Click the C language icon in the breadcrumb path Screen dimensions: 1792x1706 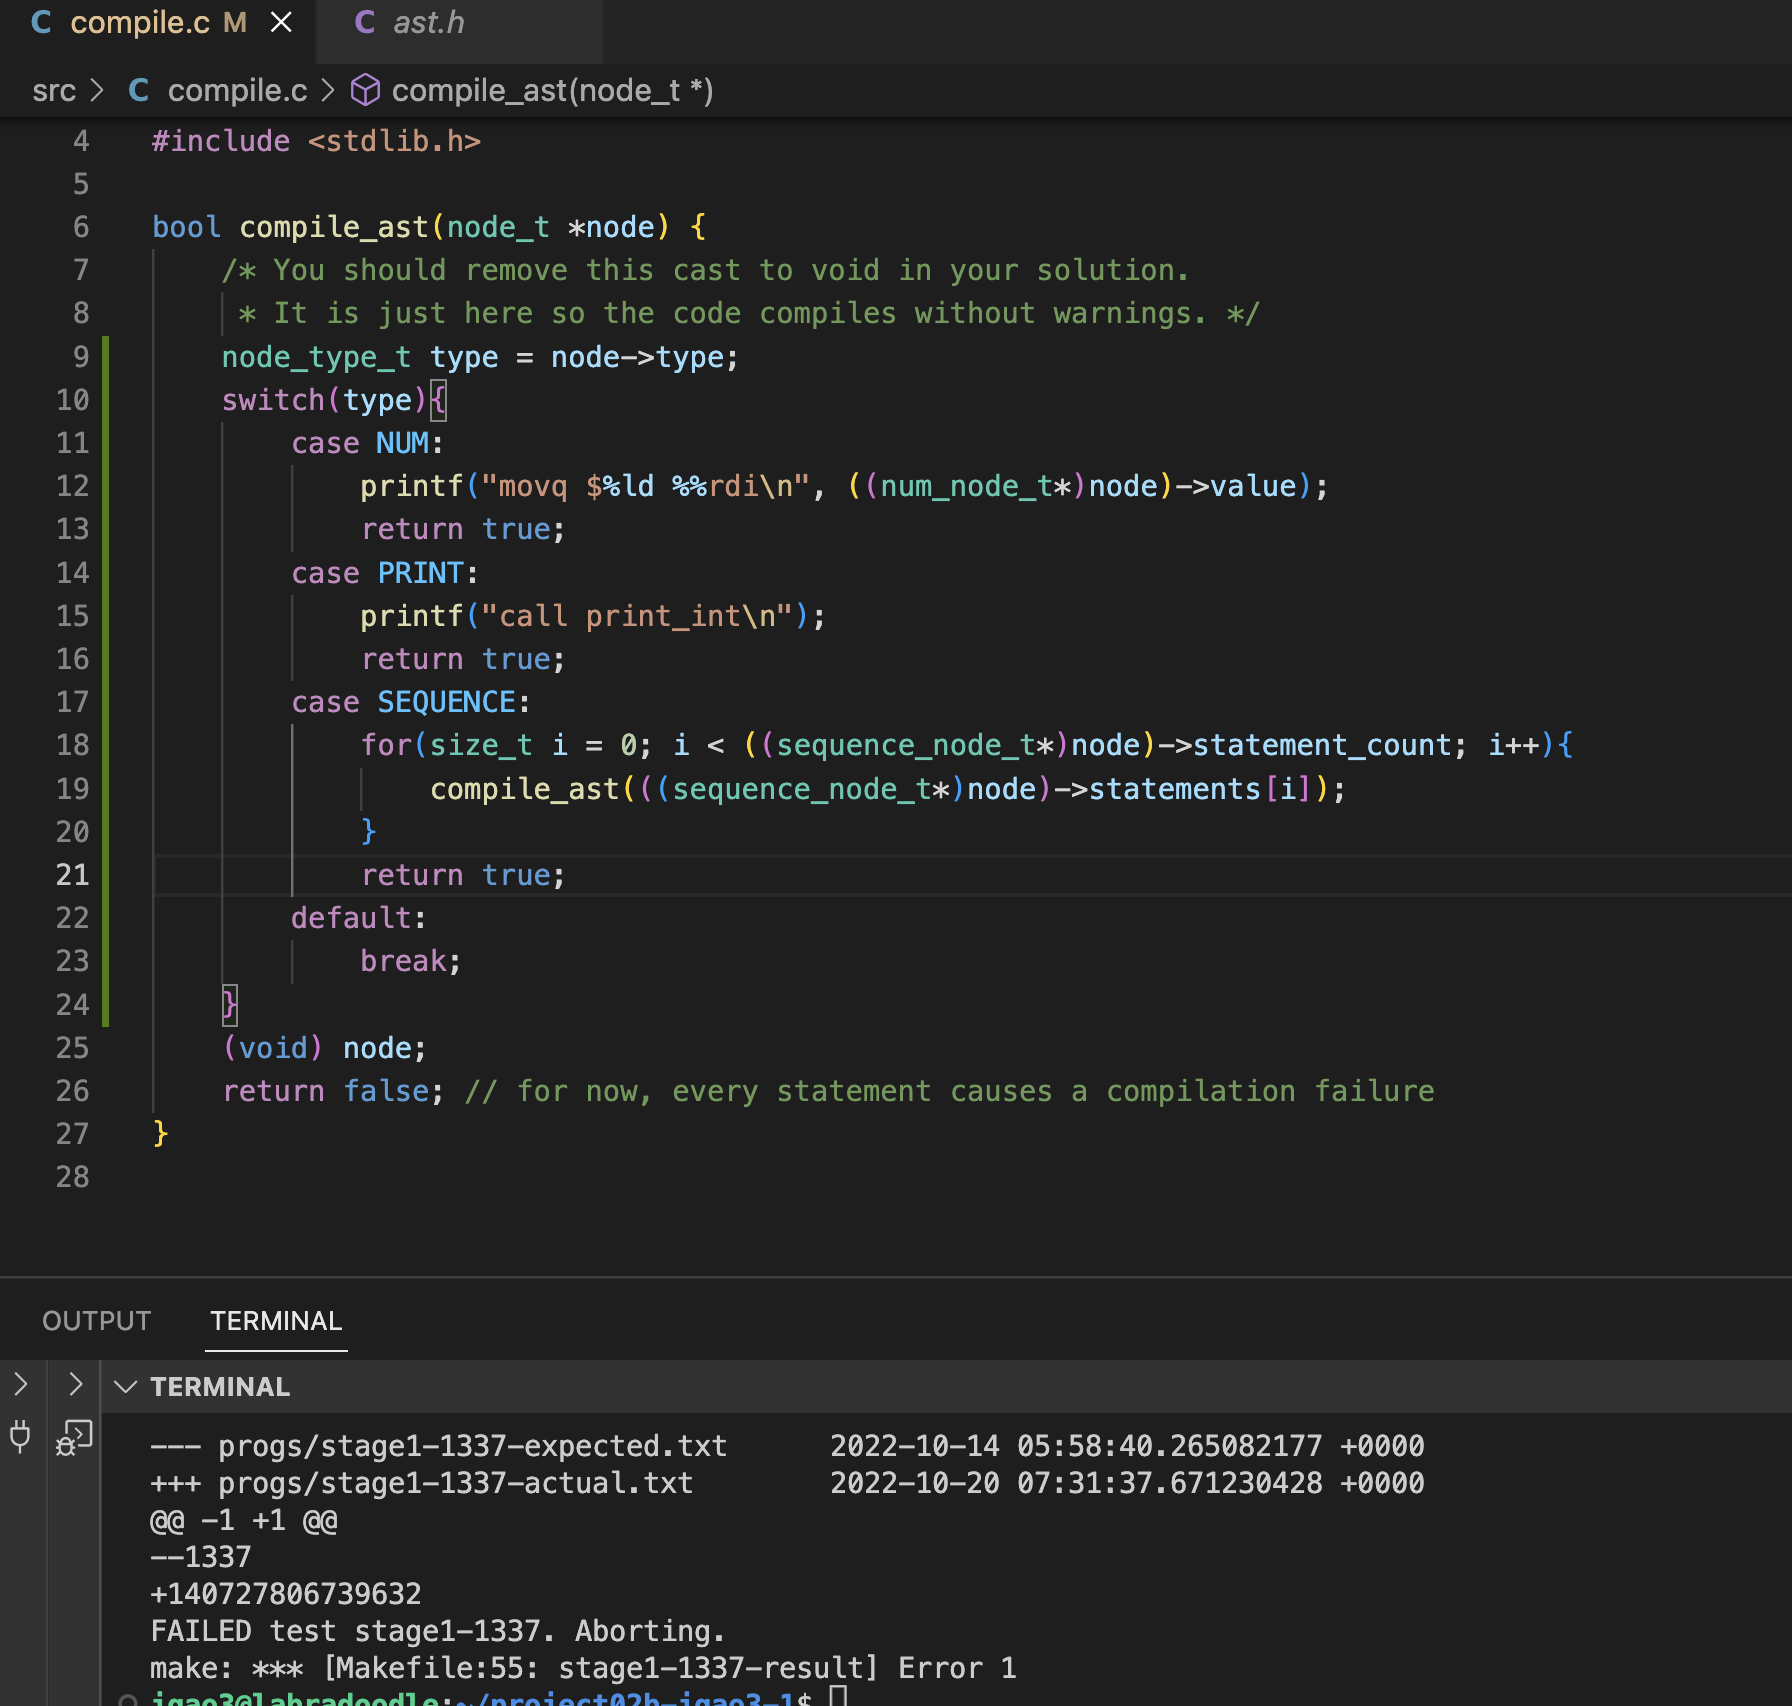139,90
